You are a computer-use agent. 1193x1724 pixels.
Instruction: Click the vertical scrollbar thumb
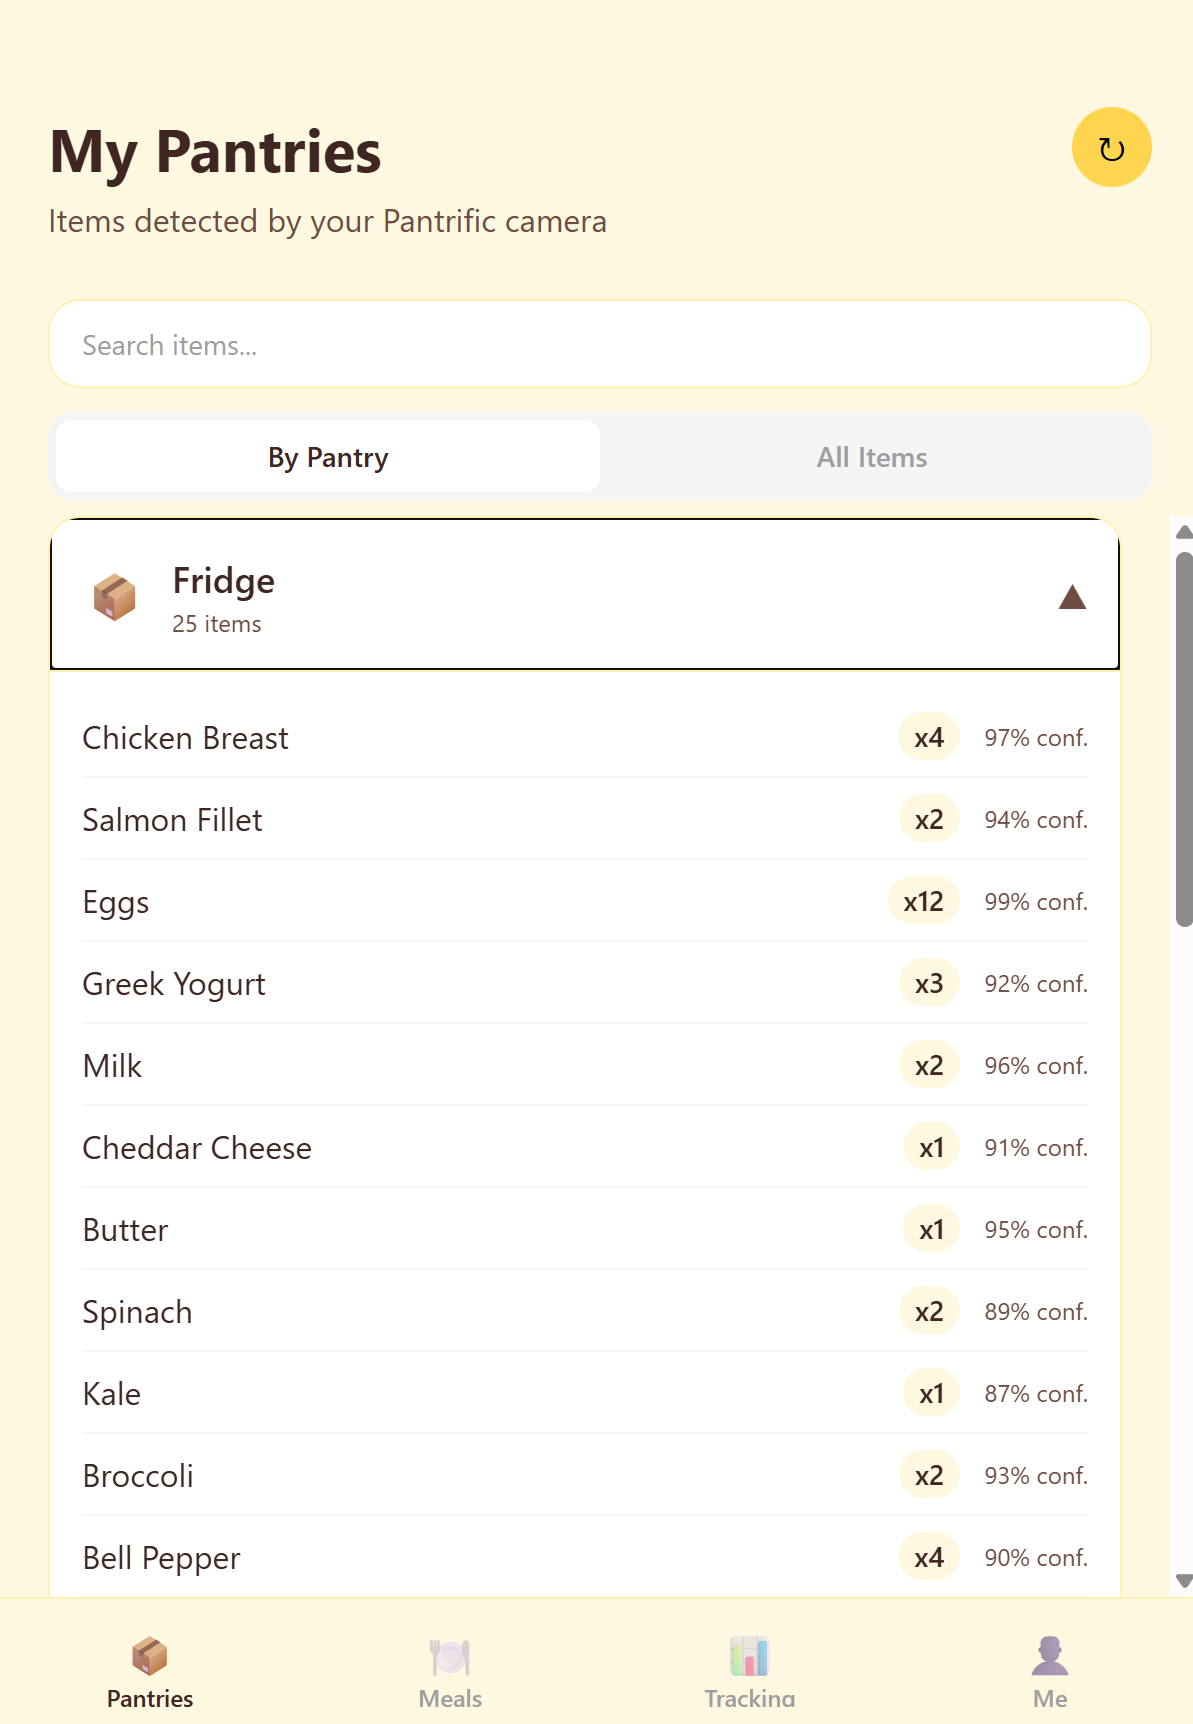(x=1184, y=740)
